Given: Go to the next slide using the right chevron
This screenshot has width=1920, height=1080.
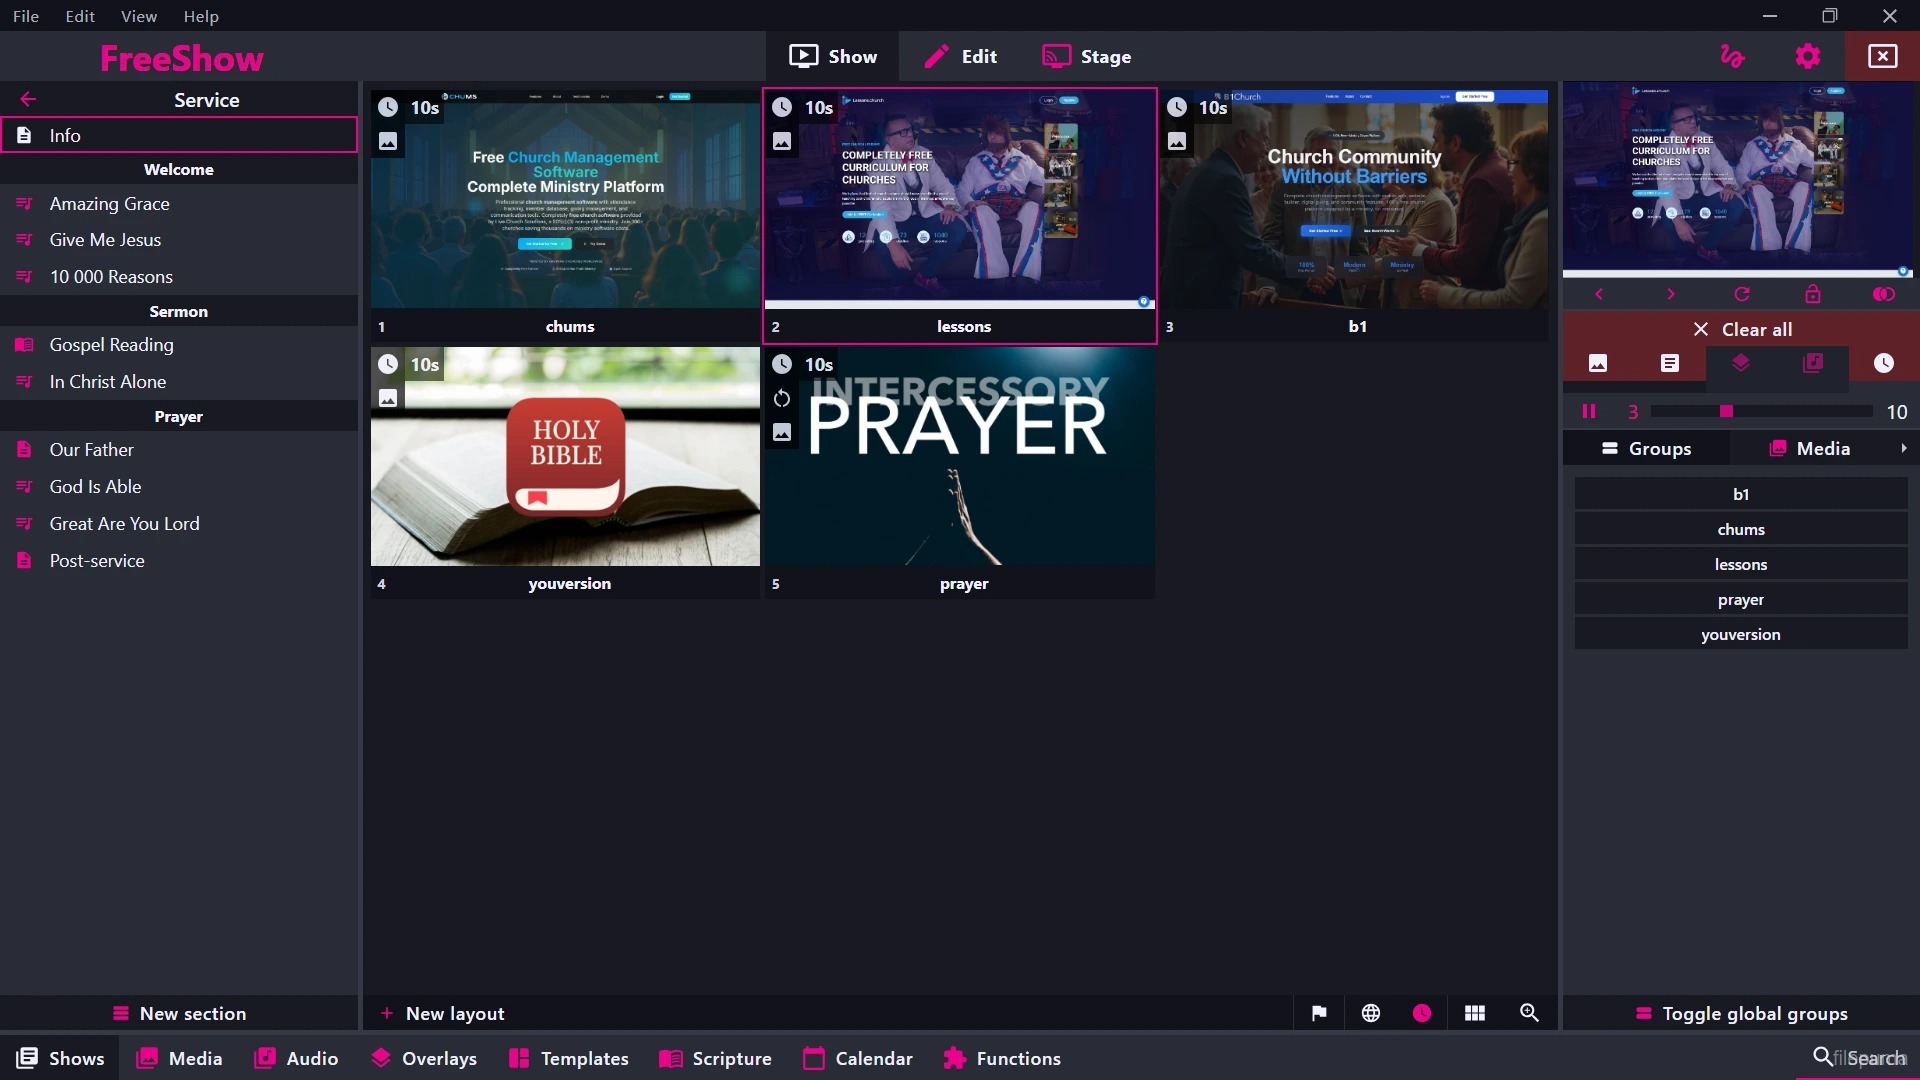Looking at the screenshot, I should click(x=1670, y=294).
